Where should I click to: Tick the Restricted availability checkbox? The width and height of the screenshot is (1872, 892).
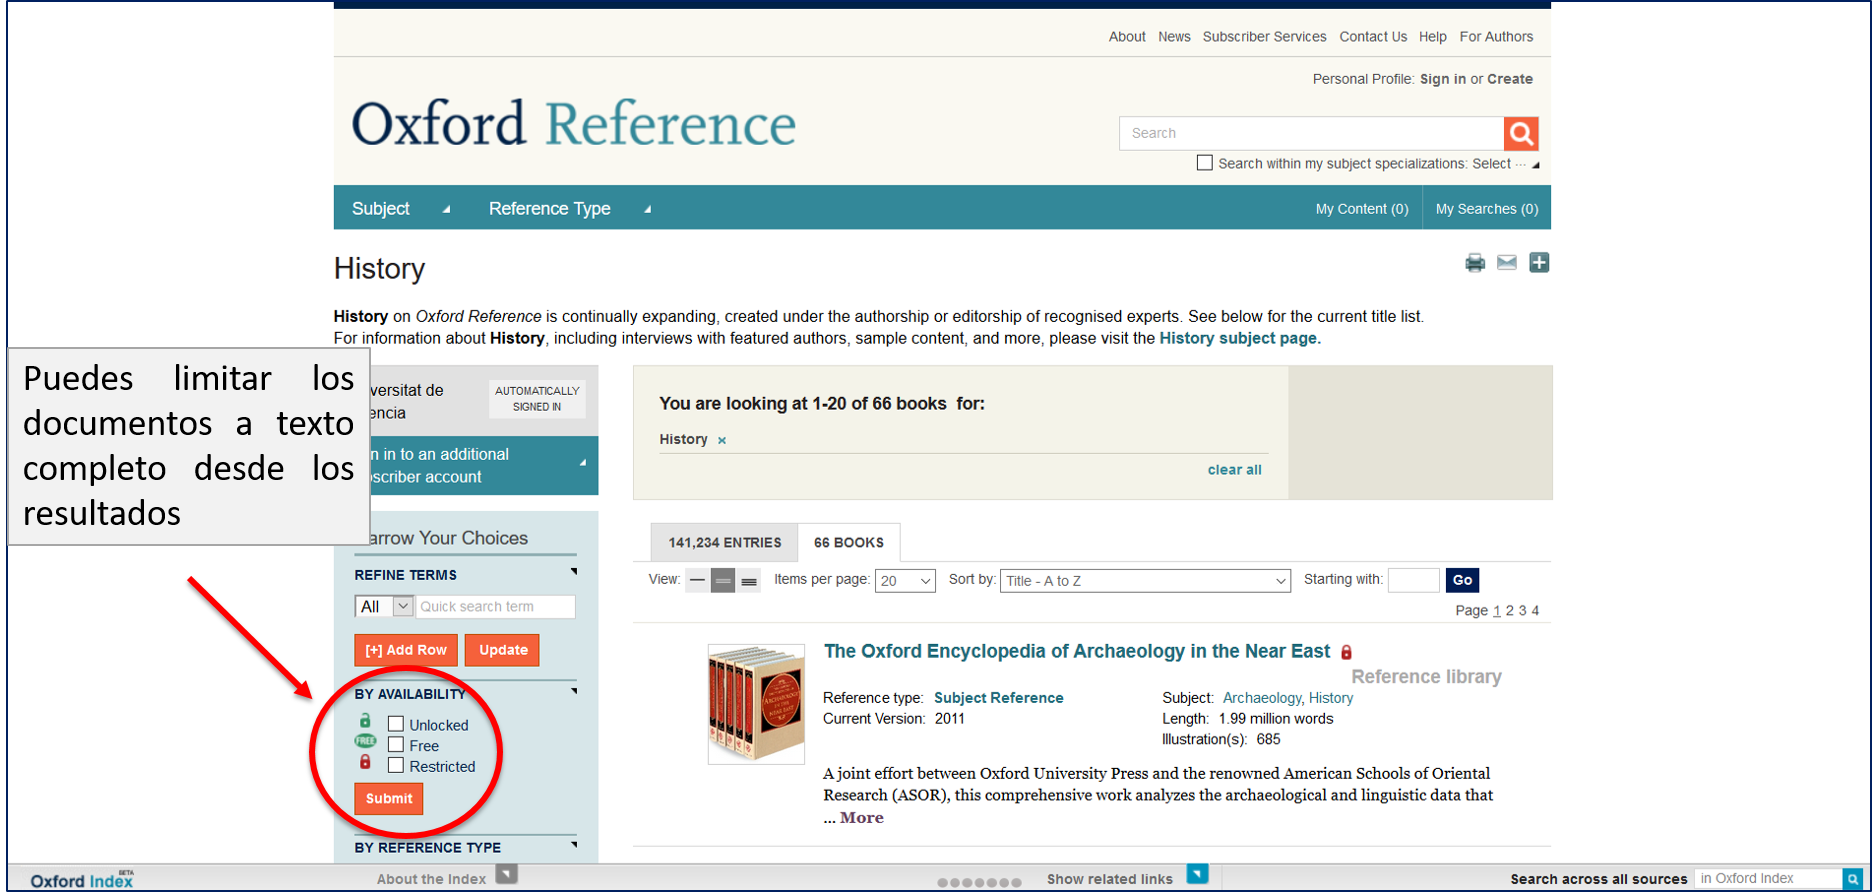pyautogui.click(x=396, y=766)
